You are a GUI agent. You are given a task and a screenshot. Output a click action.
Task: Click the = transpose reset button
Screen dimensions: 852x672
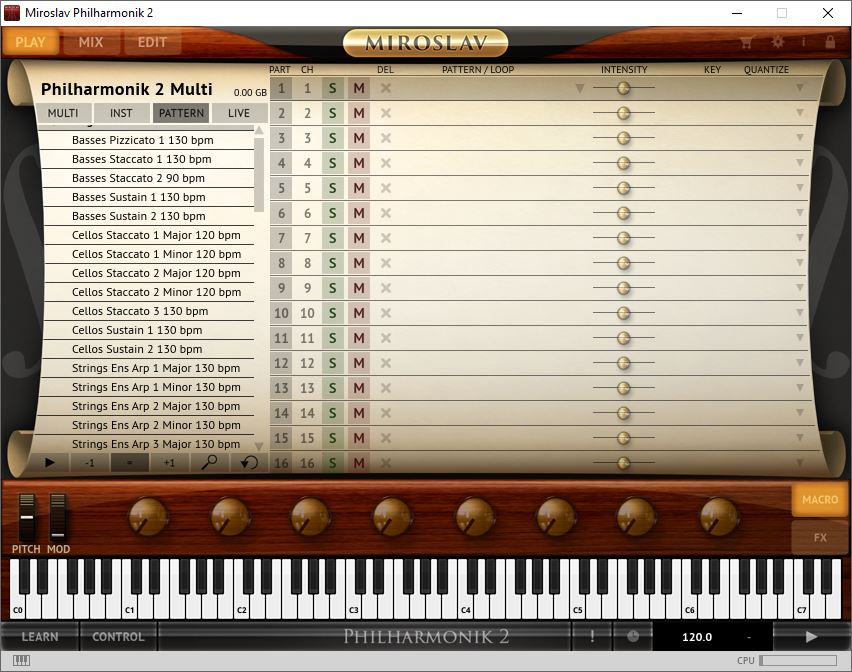click(130, 462)
